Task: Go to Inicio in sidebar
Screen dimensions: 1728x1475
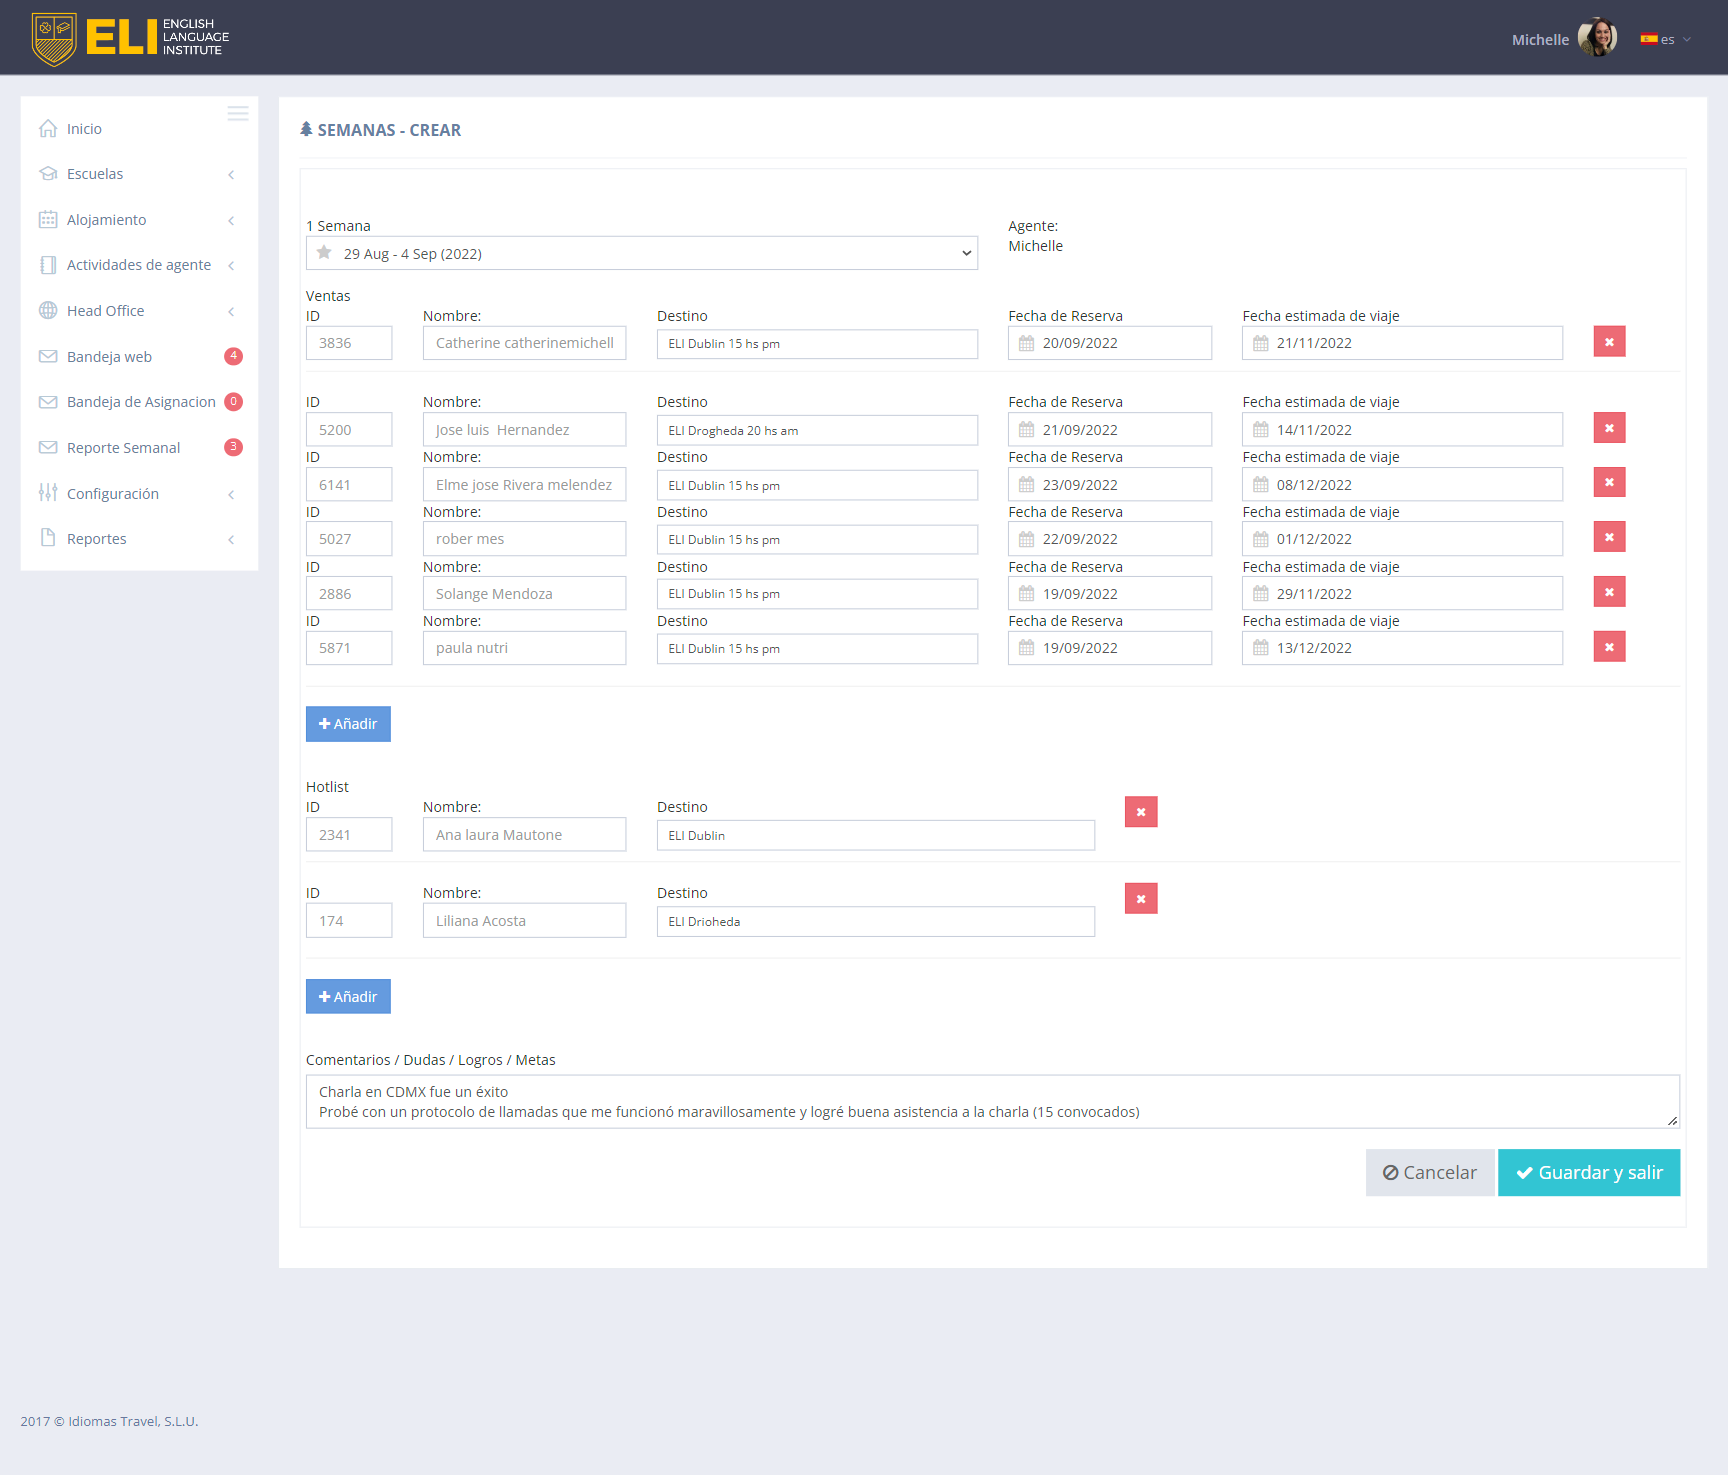Action: point(84,129)
